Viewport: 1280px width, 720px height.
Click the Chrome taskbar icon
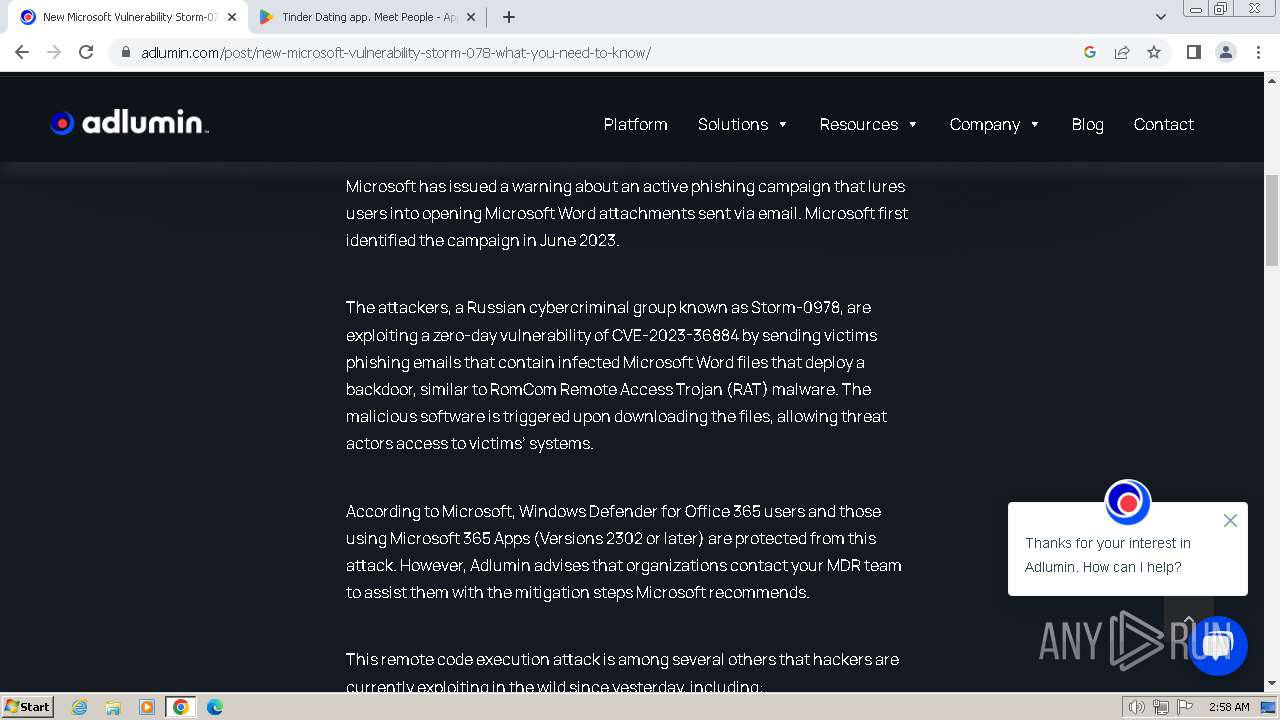(180, 706)
